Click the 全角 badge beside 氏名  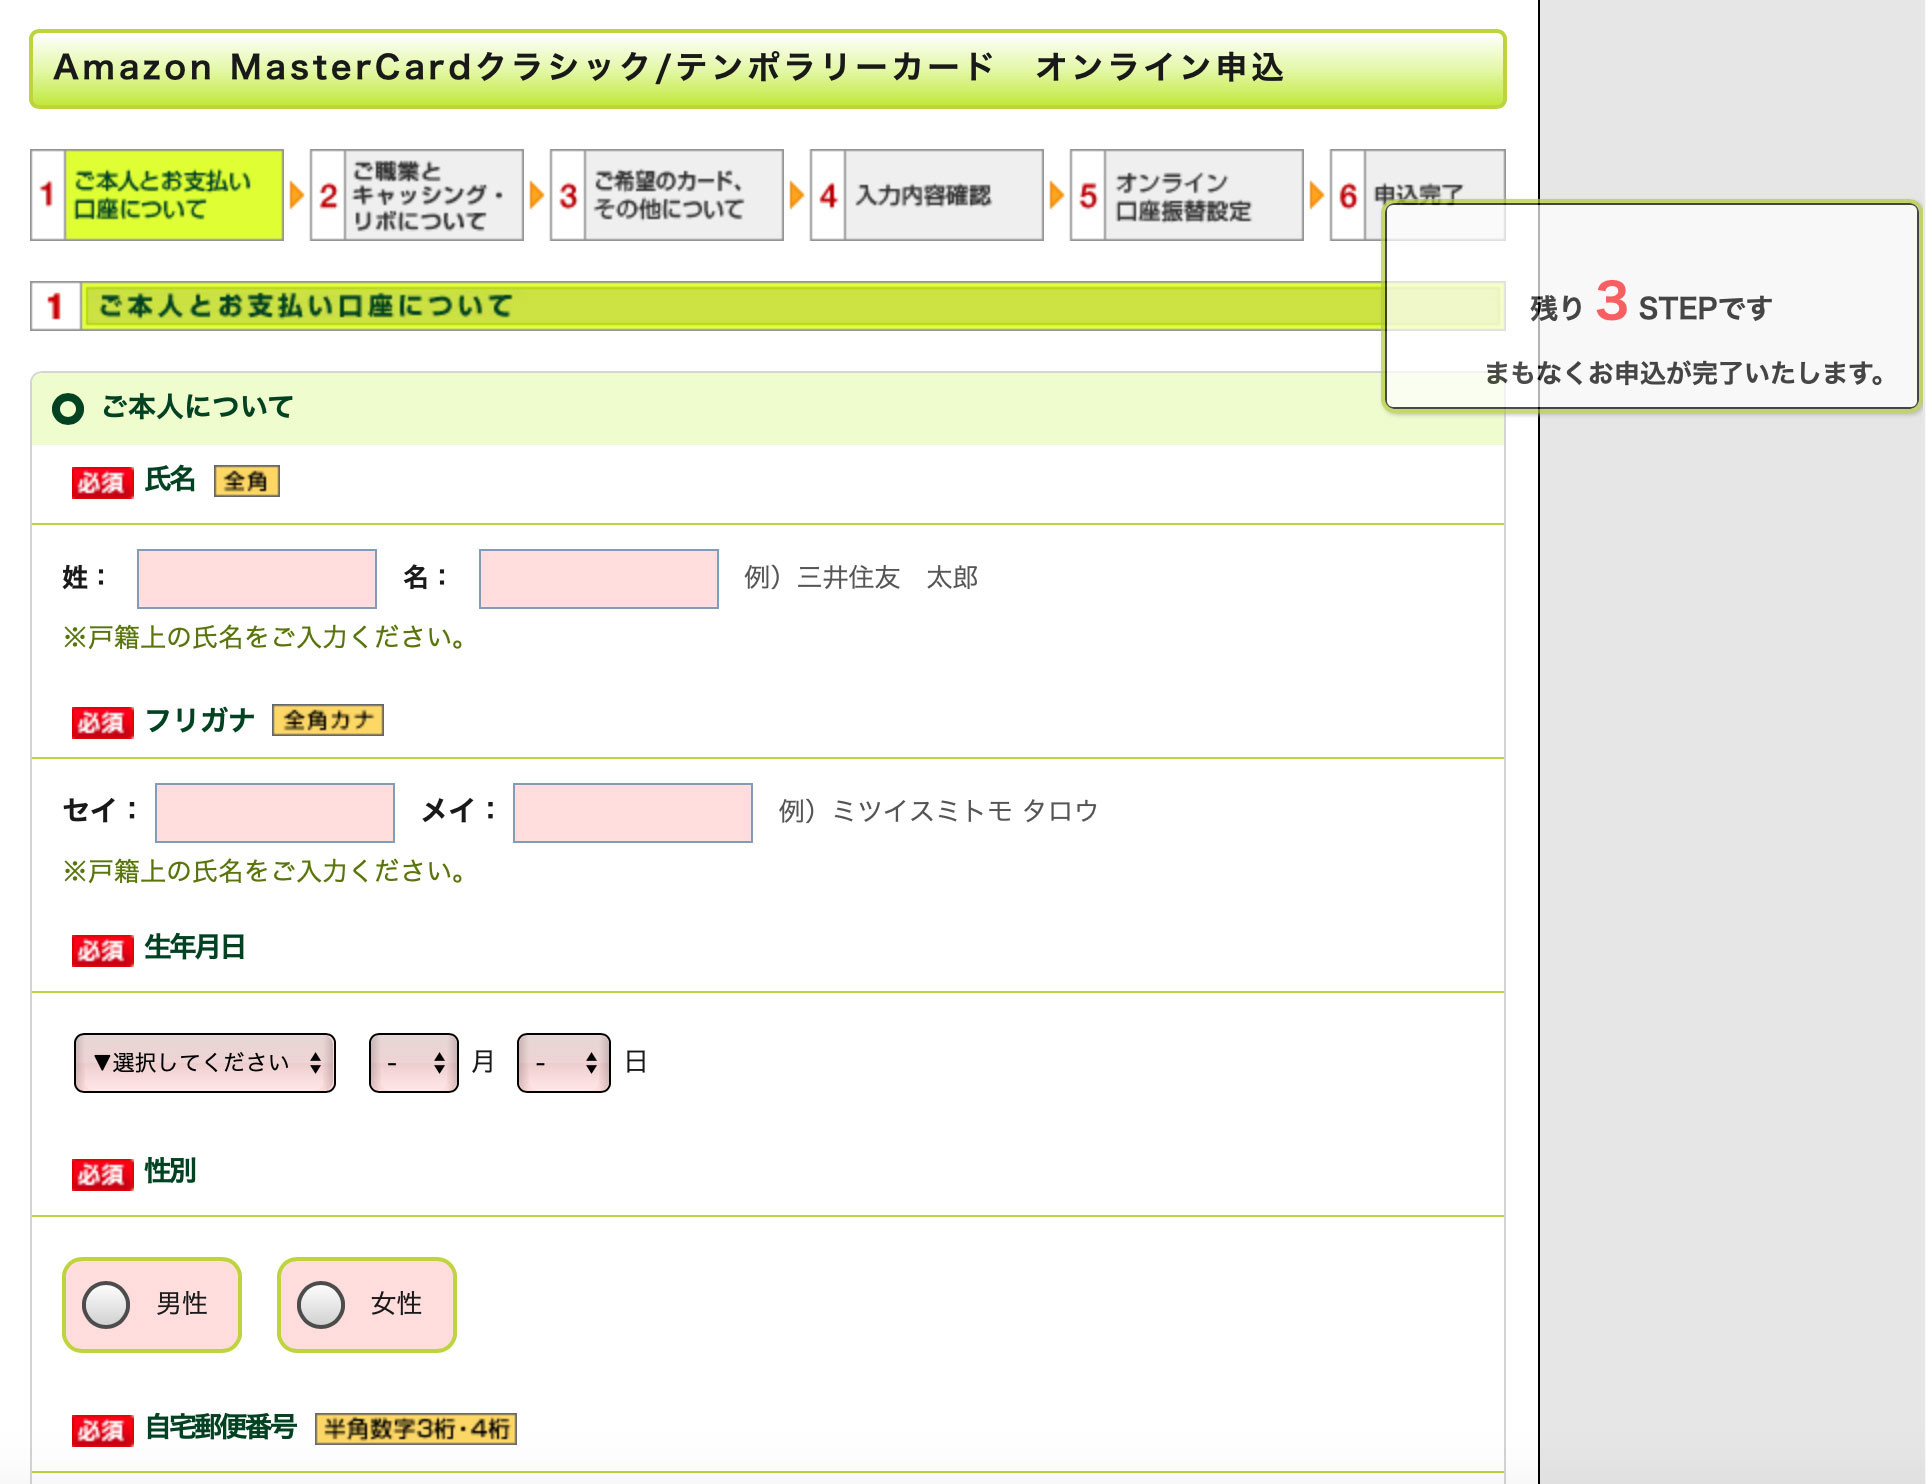tap(246, 481)
